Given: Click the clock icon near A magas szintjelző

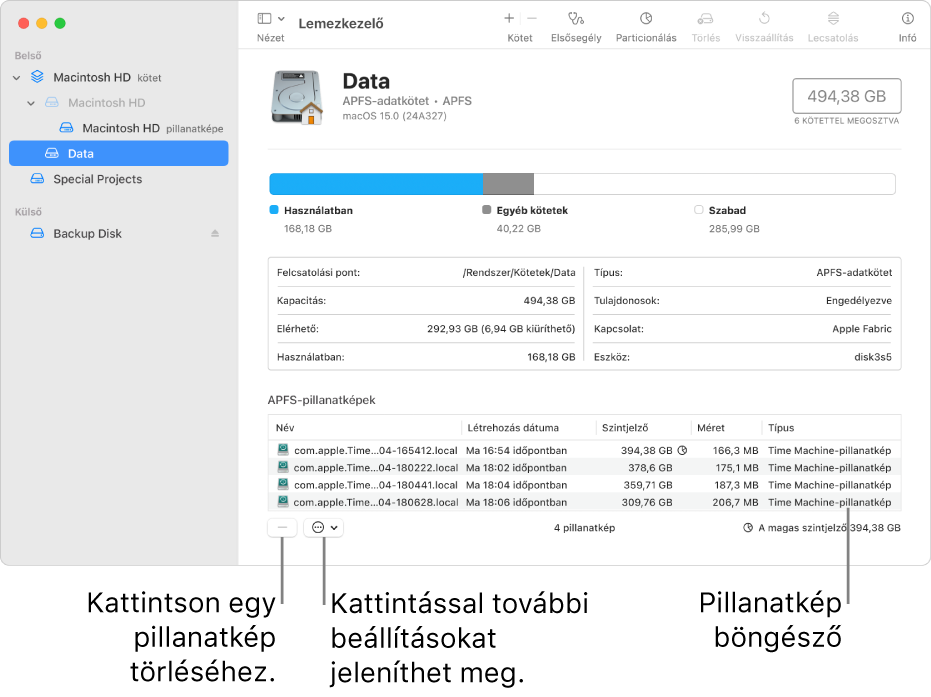Looking at the screenshot, I should point(748,527).
